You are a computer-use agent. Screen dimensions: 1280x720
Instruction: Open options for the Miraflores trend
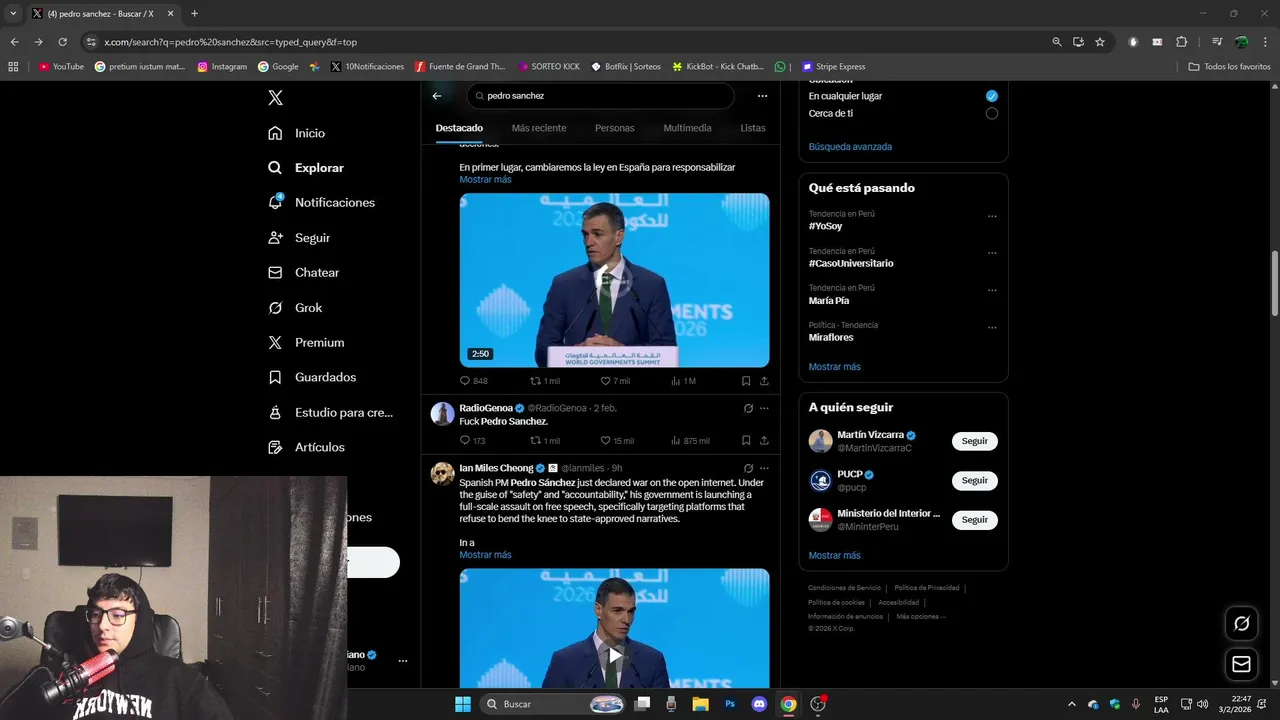tap(992, 327)
